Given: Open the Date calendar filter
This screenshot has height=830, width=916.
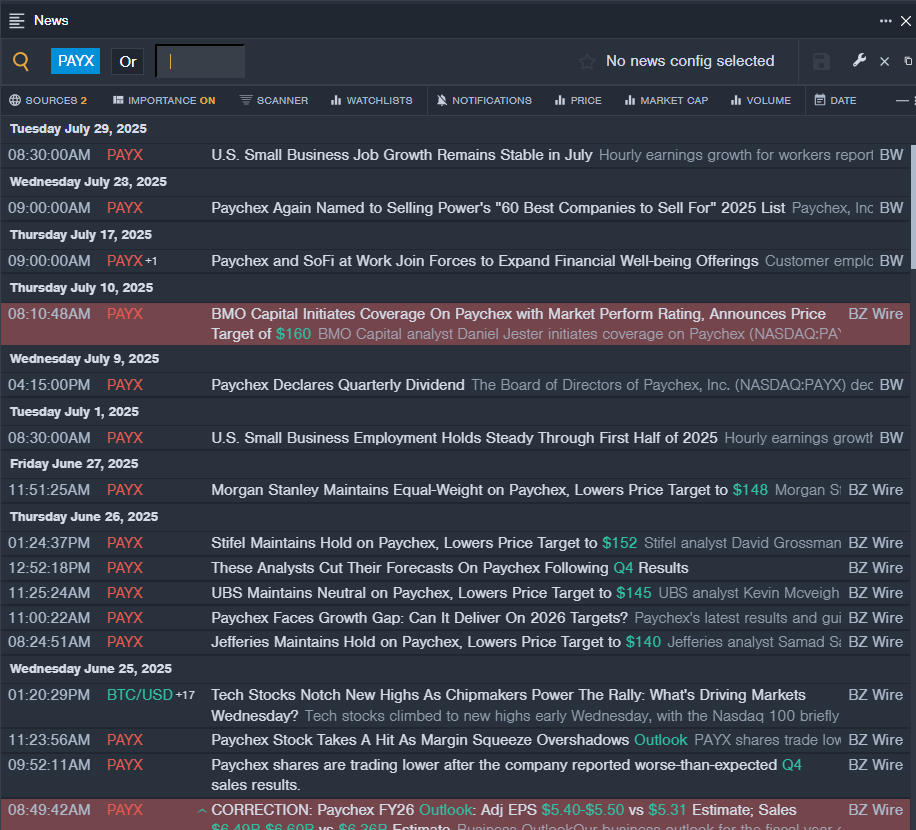Looking at the screenshot, I should [x=835, y=100].
